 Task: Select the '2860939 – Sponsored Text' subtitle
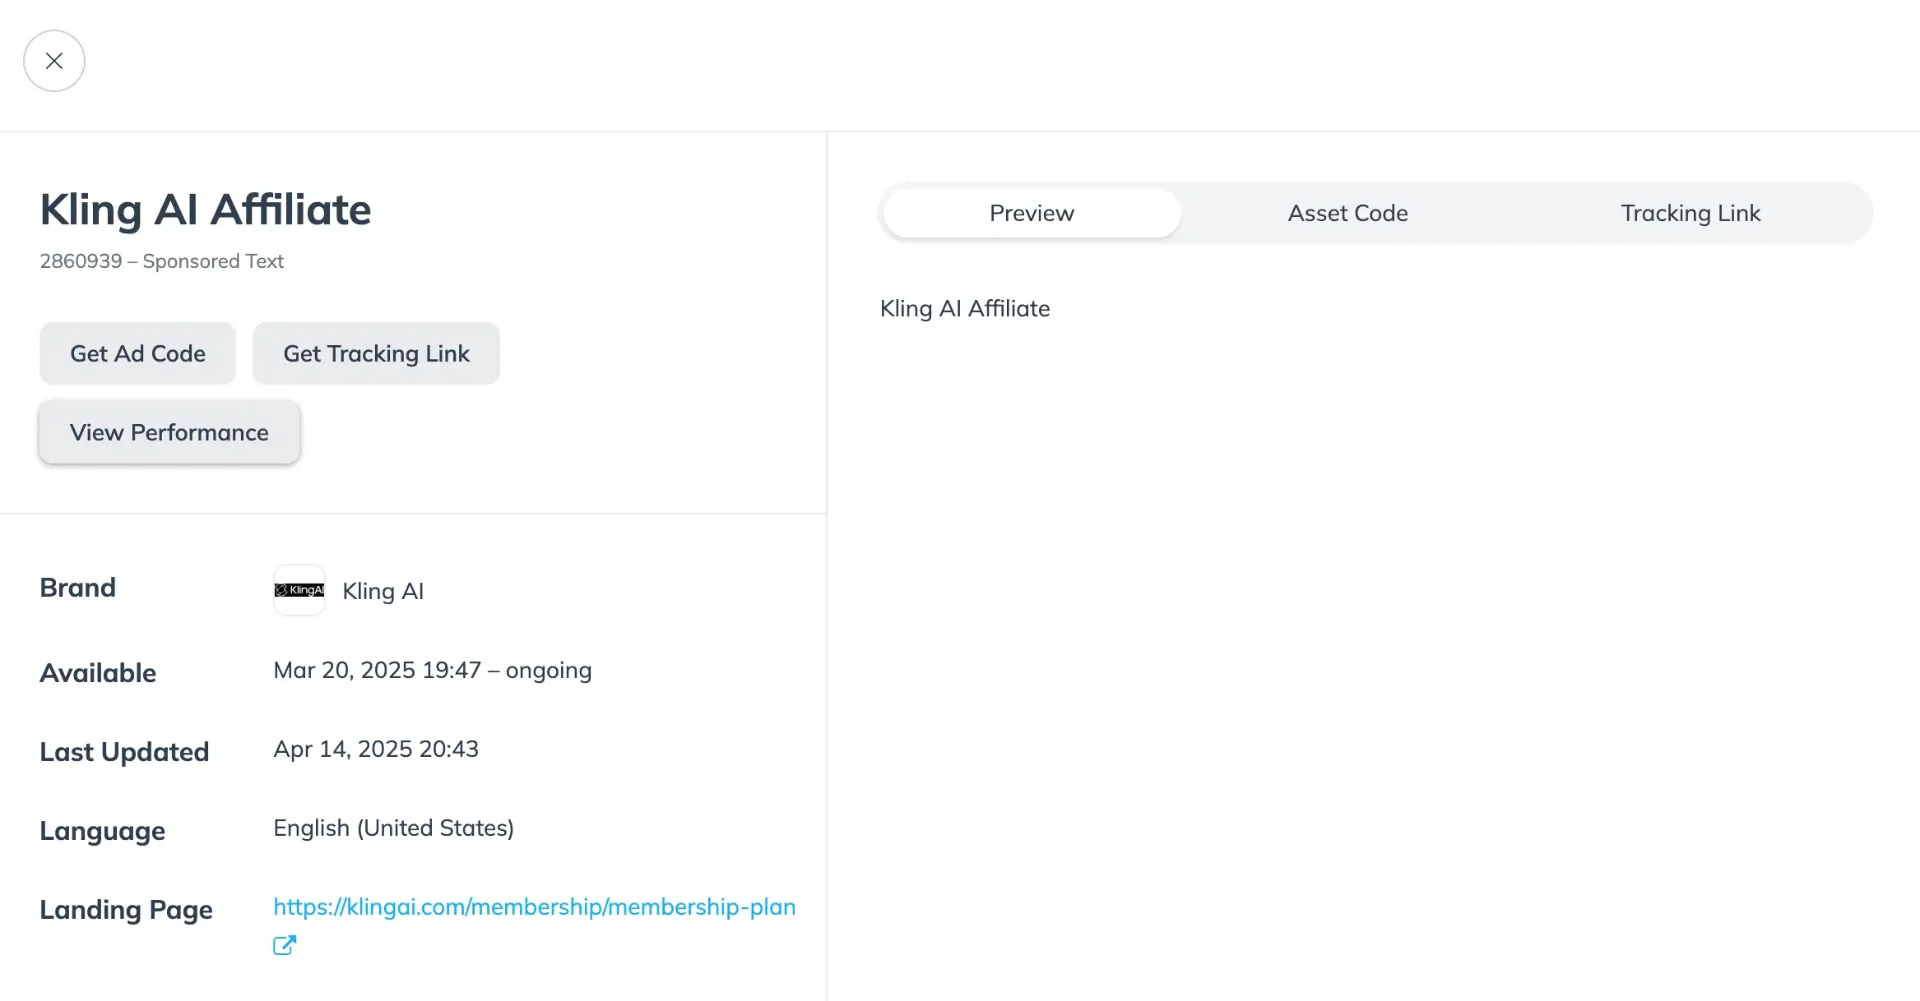click(162, 261)
